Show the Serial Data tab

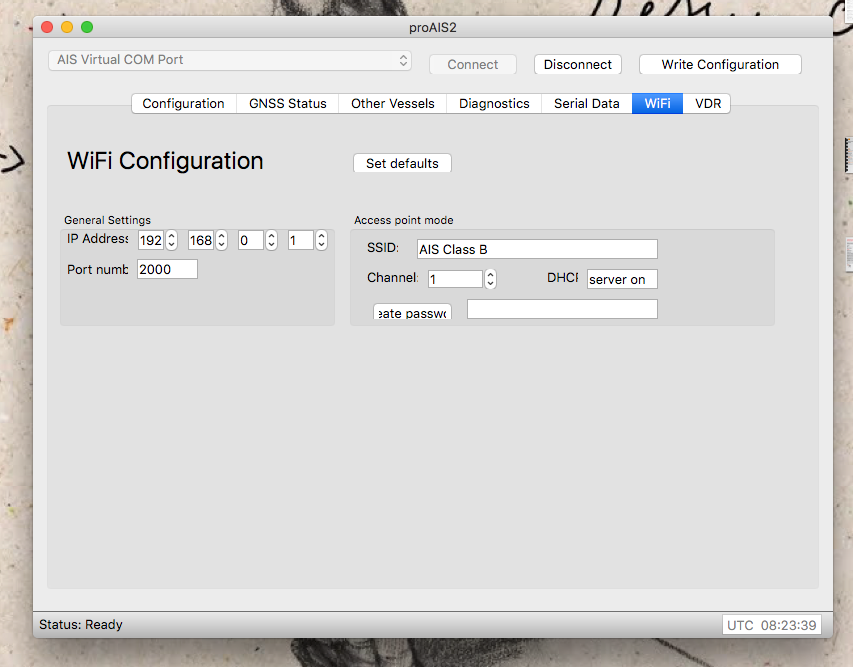pyautogui.click(x=586, y=103)
